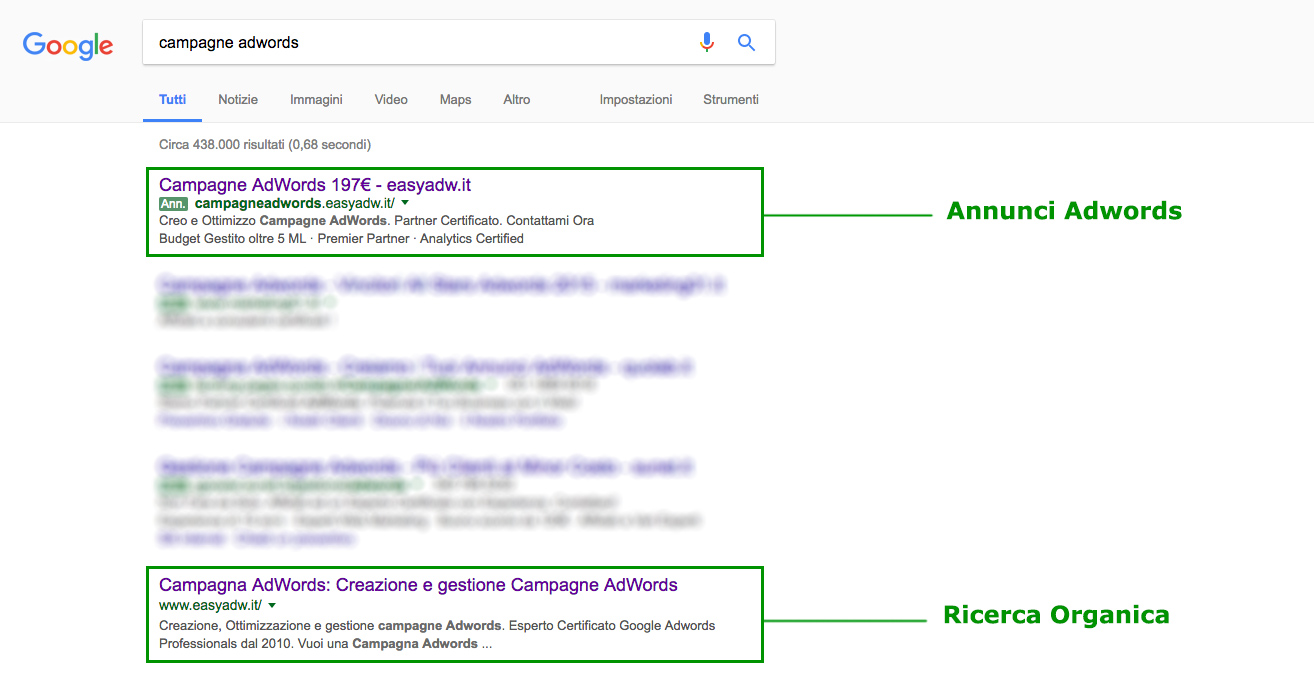Expand the arrow next to www.easyadw.it
The width and height of the screenshot is (1314, 686).
coord(271,605)
